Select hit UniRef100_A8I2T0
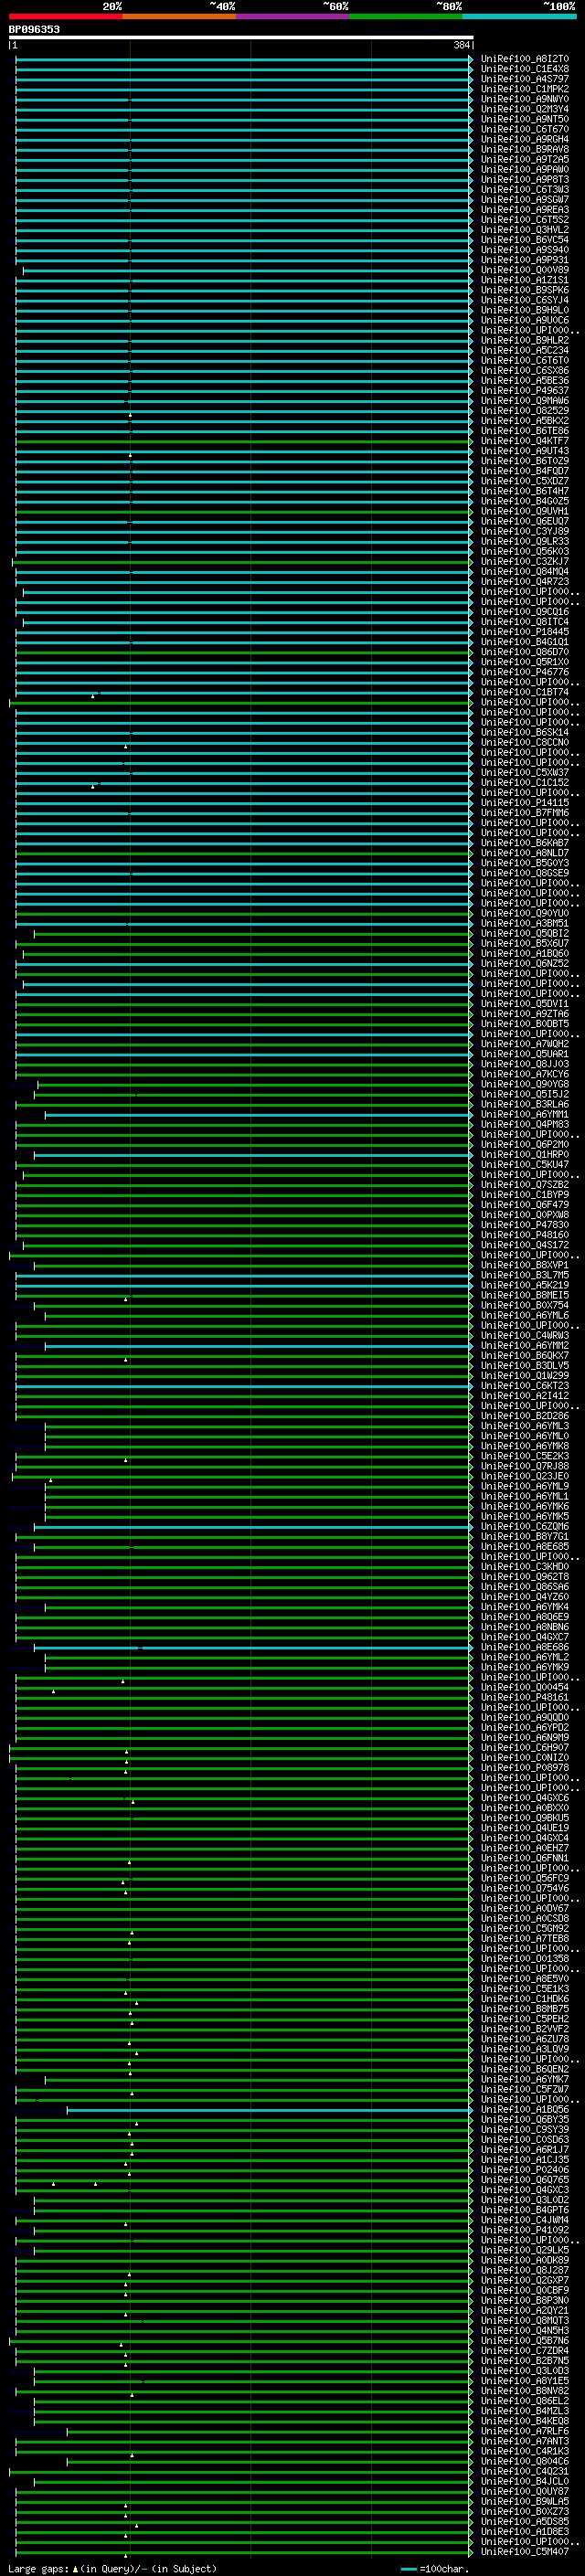Viewport: 585px width, 2576px height. [525, 59]
